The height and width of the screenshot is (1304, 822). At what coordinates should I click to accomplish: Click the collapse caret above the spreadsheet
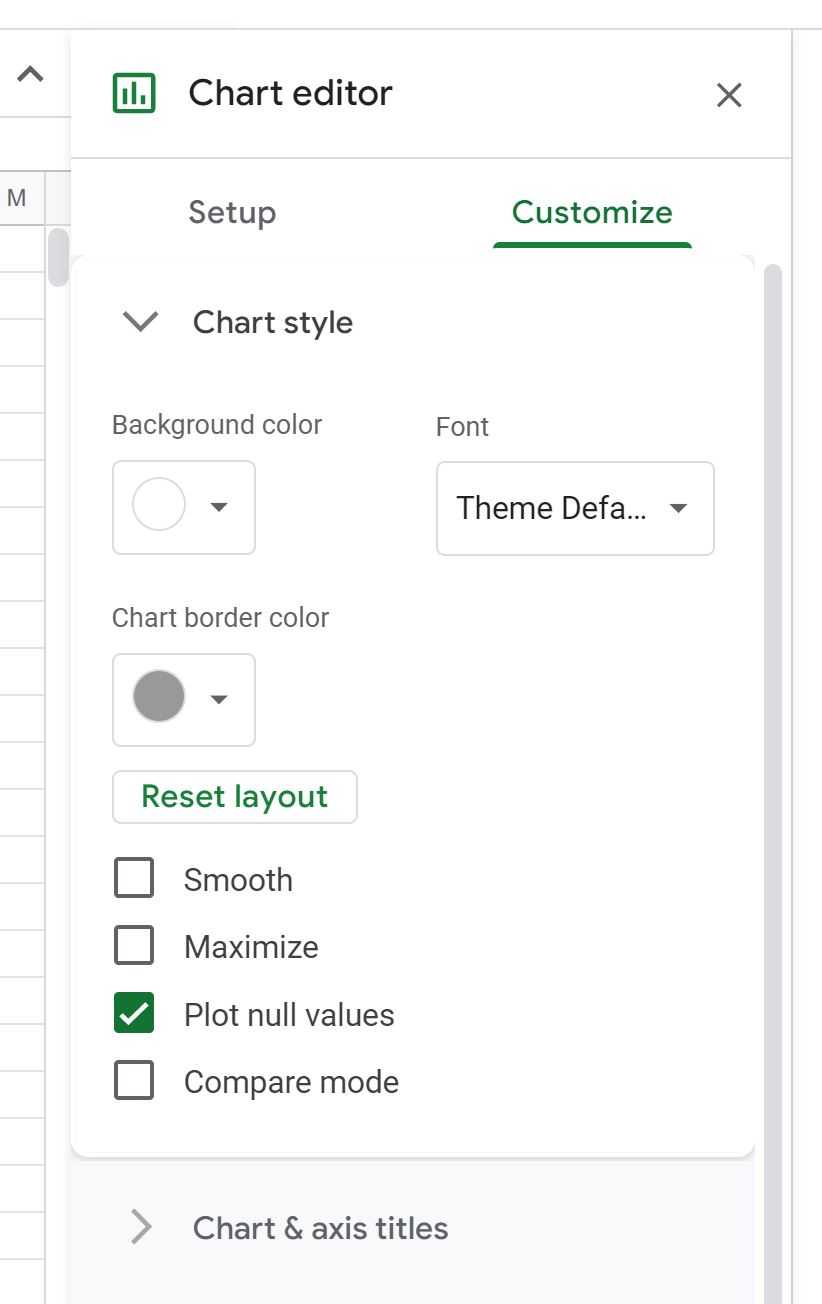[30, 73]
